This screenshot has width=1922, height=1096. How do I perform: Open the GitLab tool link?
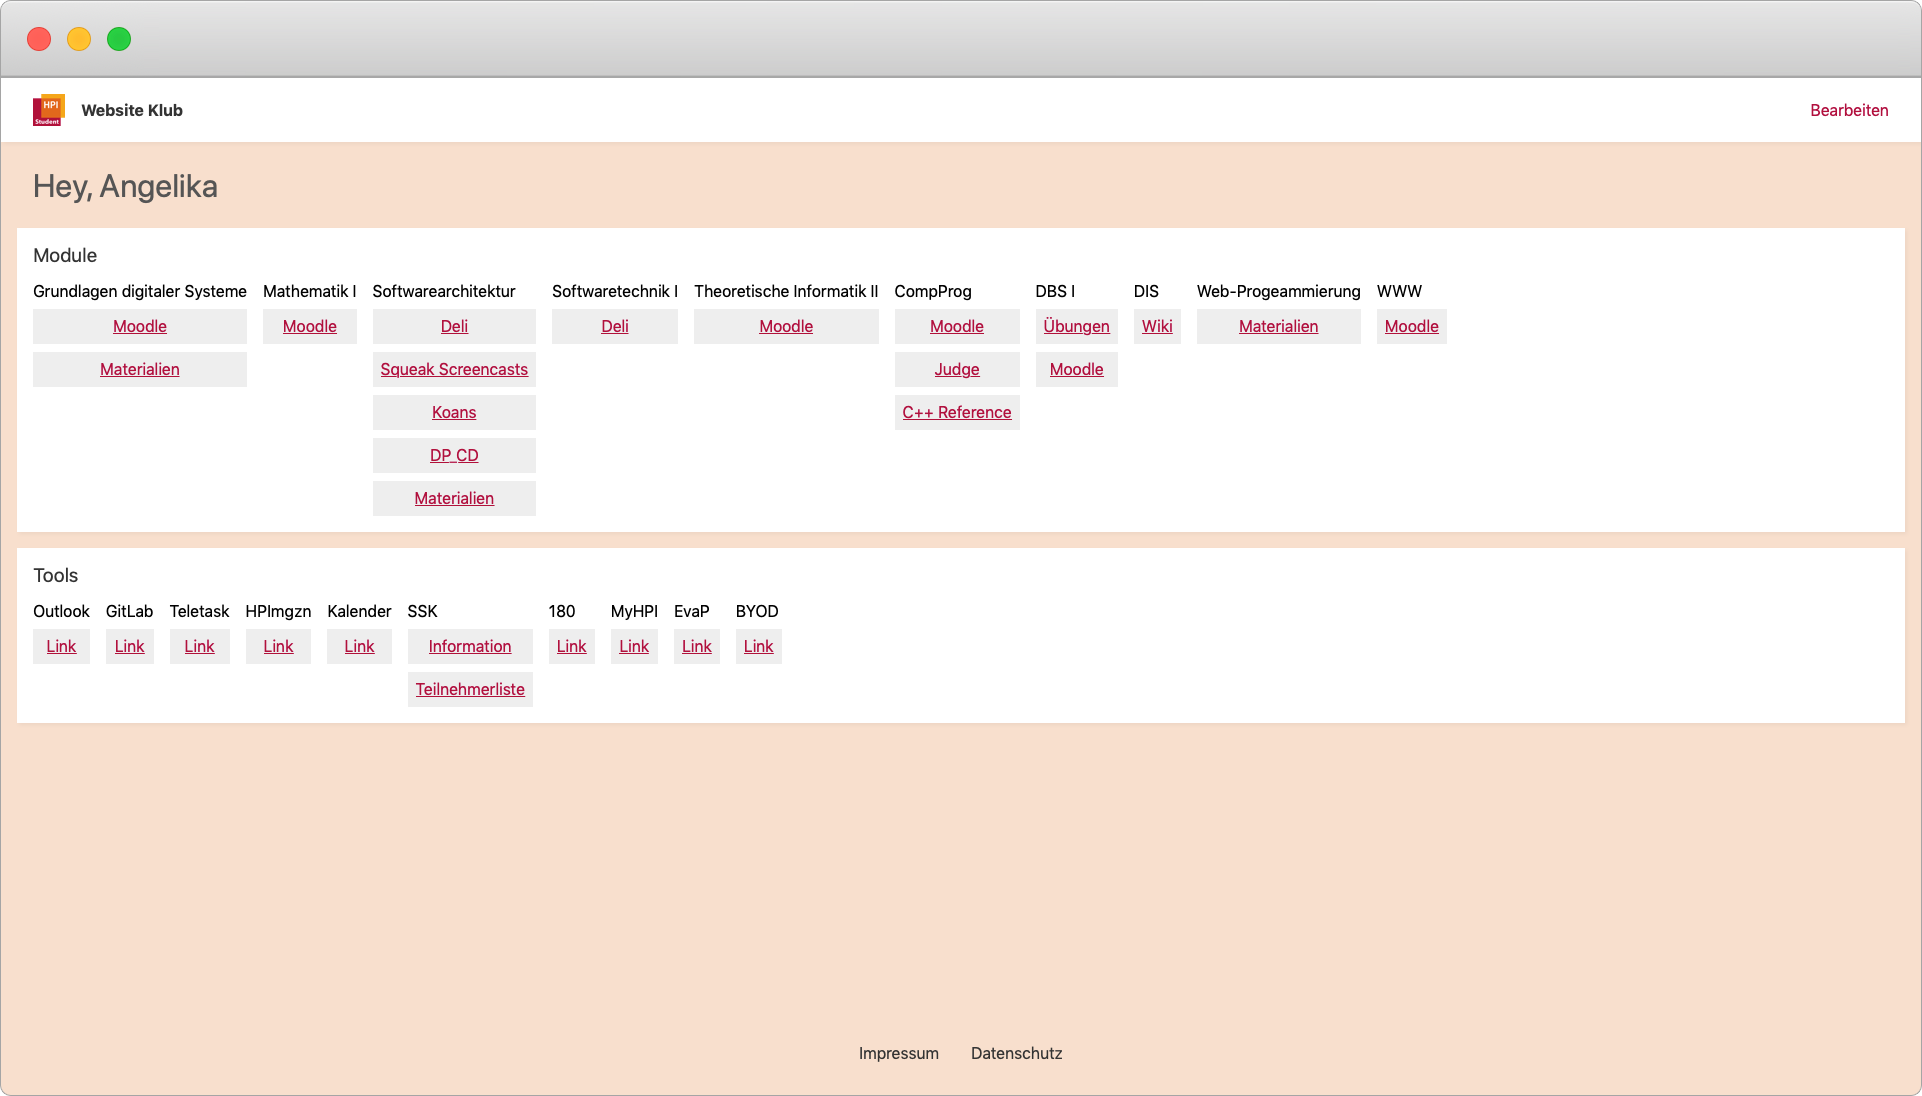[129, 646]
